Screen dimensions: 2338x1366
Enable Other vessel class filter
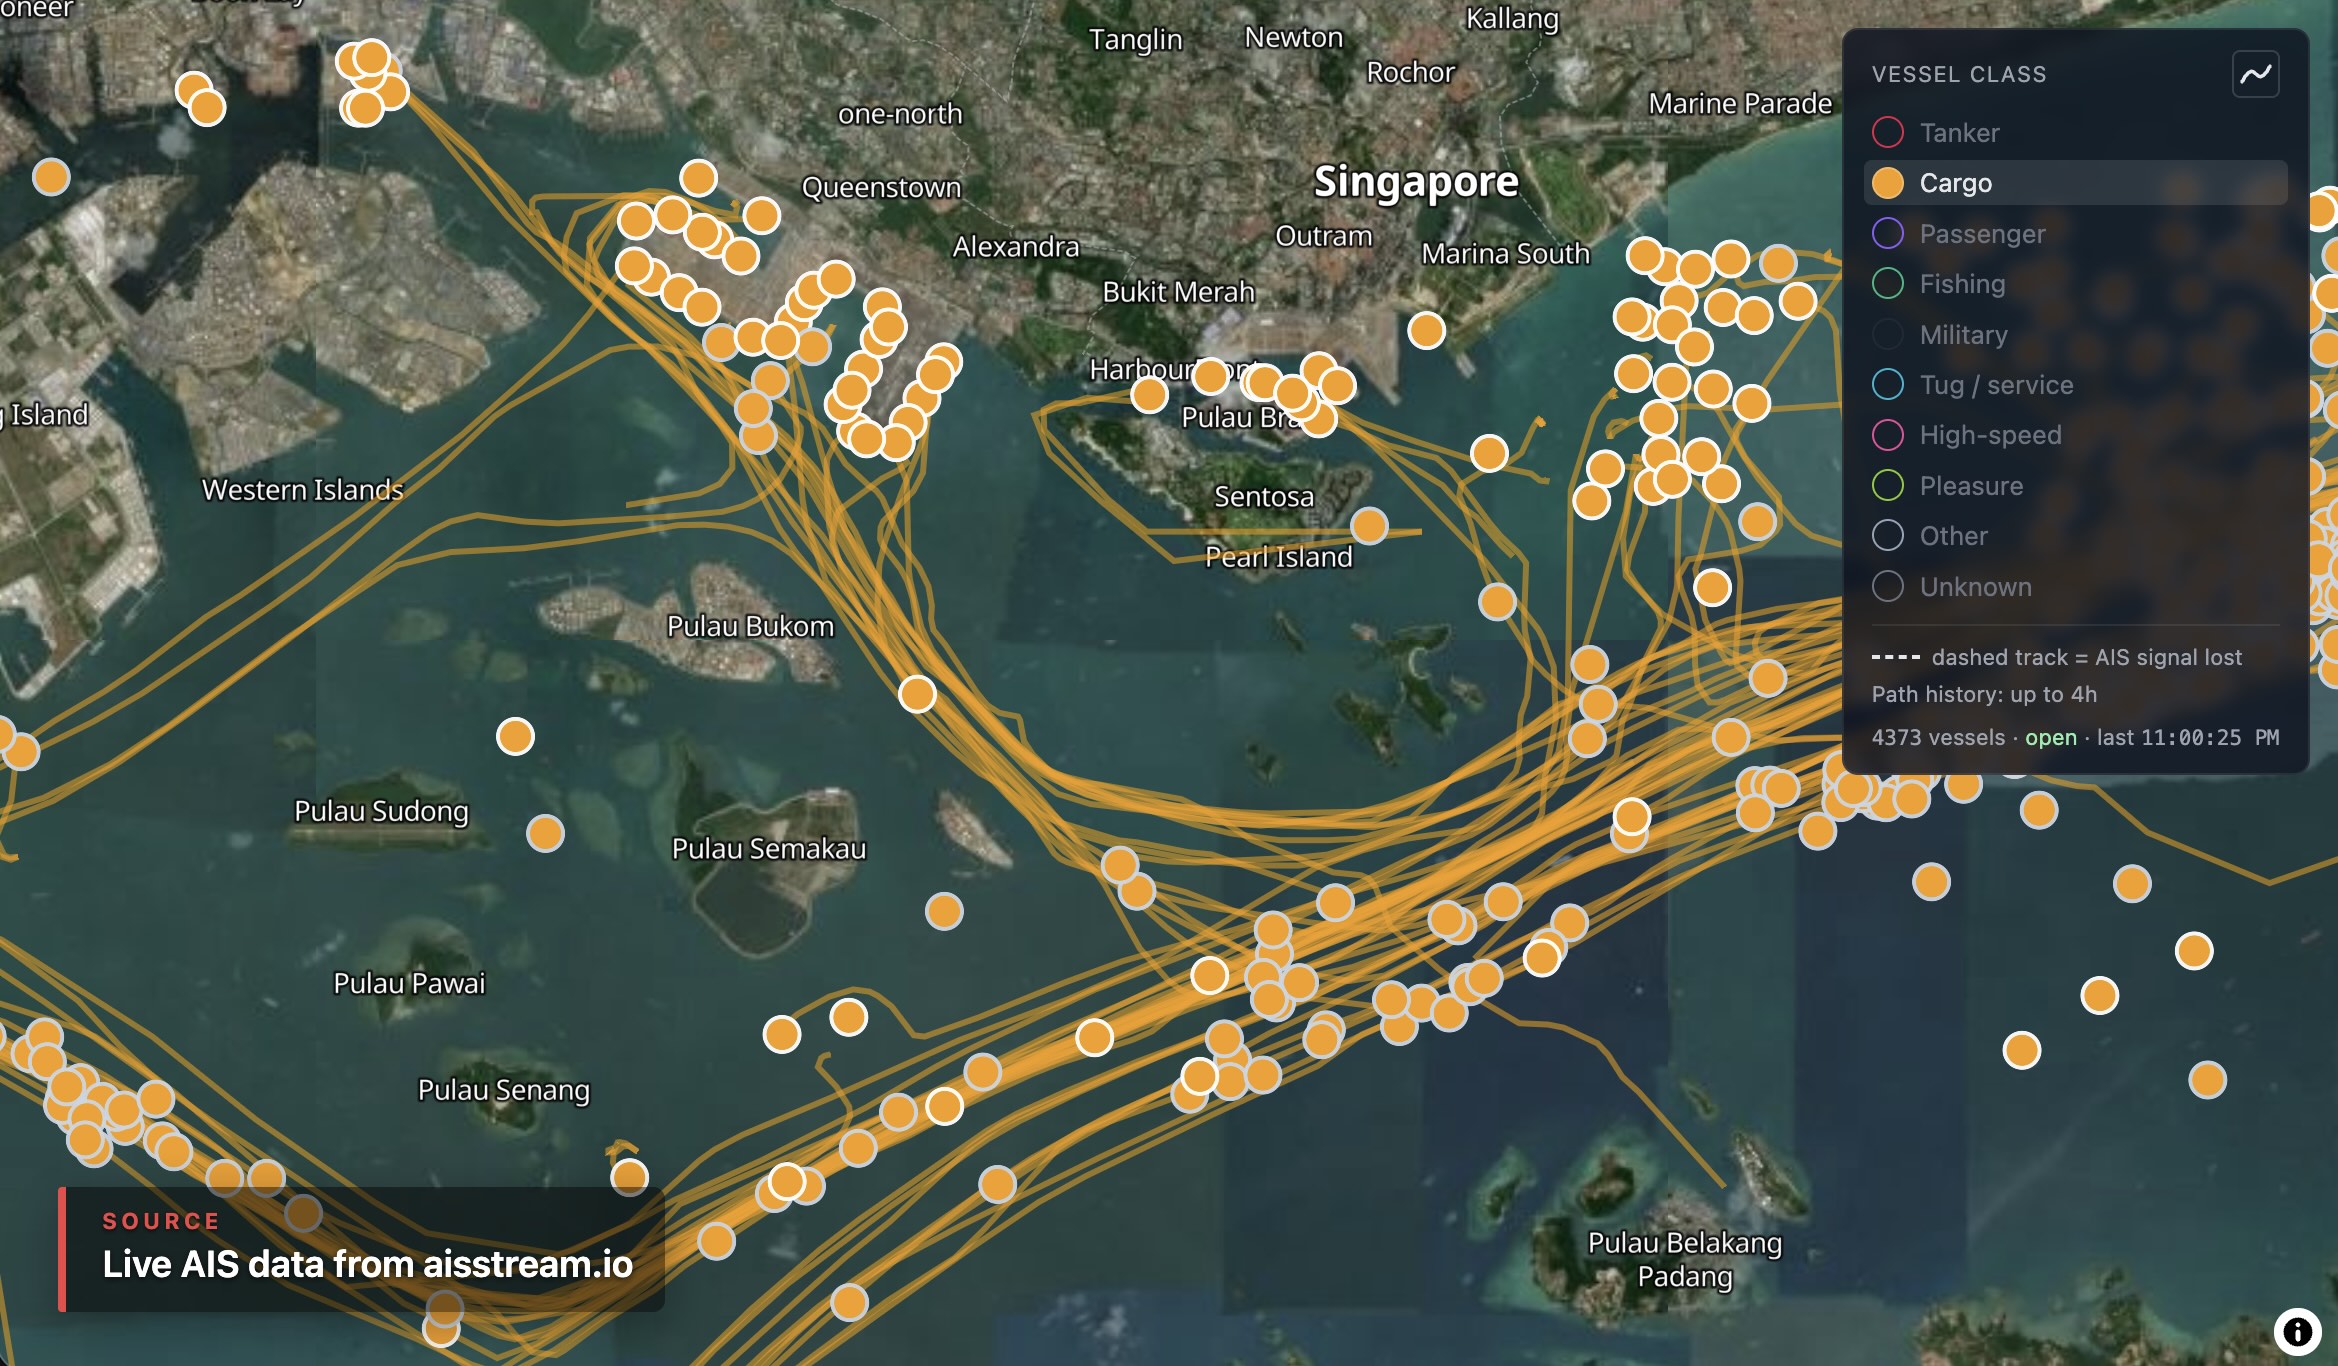coord(2075,536)
